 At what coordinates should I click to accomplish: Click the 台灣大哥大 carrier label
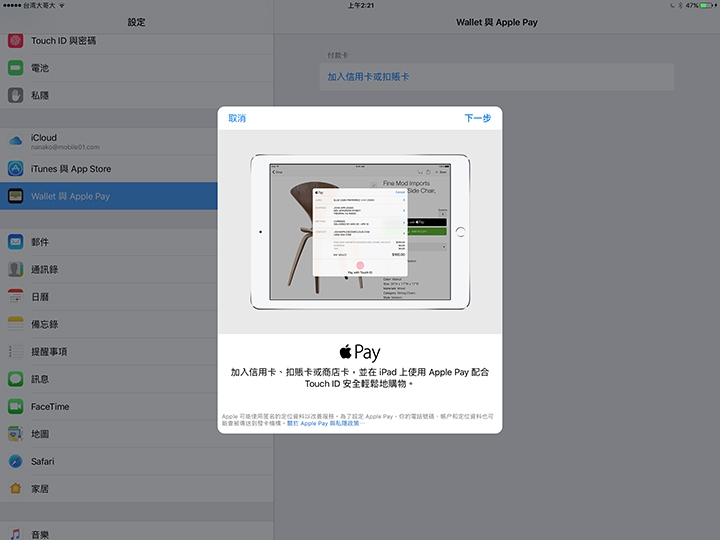pyautogui.click(x=39, y=6)
